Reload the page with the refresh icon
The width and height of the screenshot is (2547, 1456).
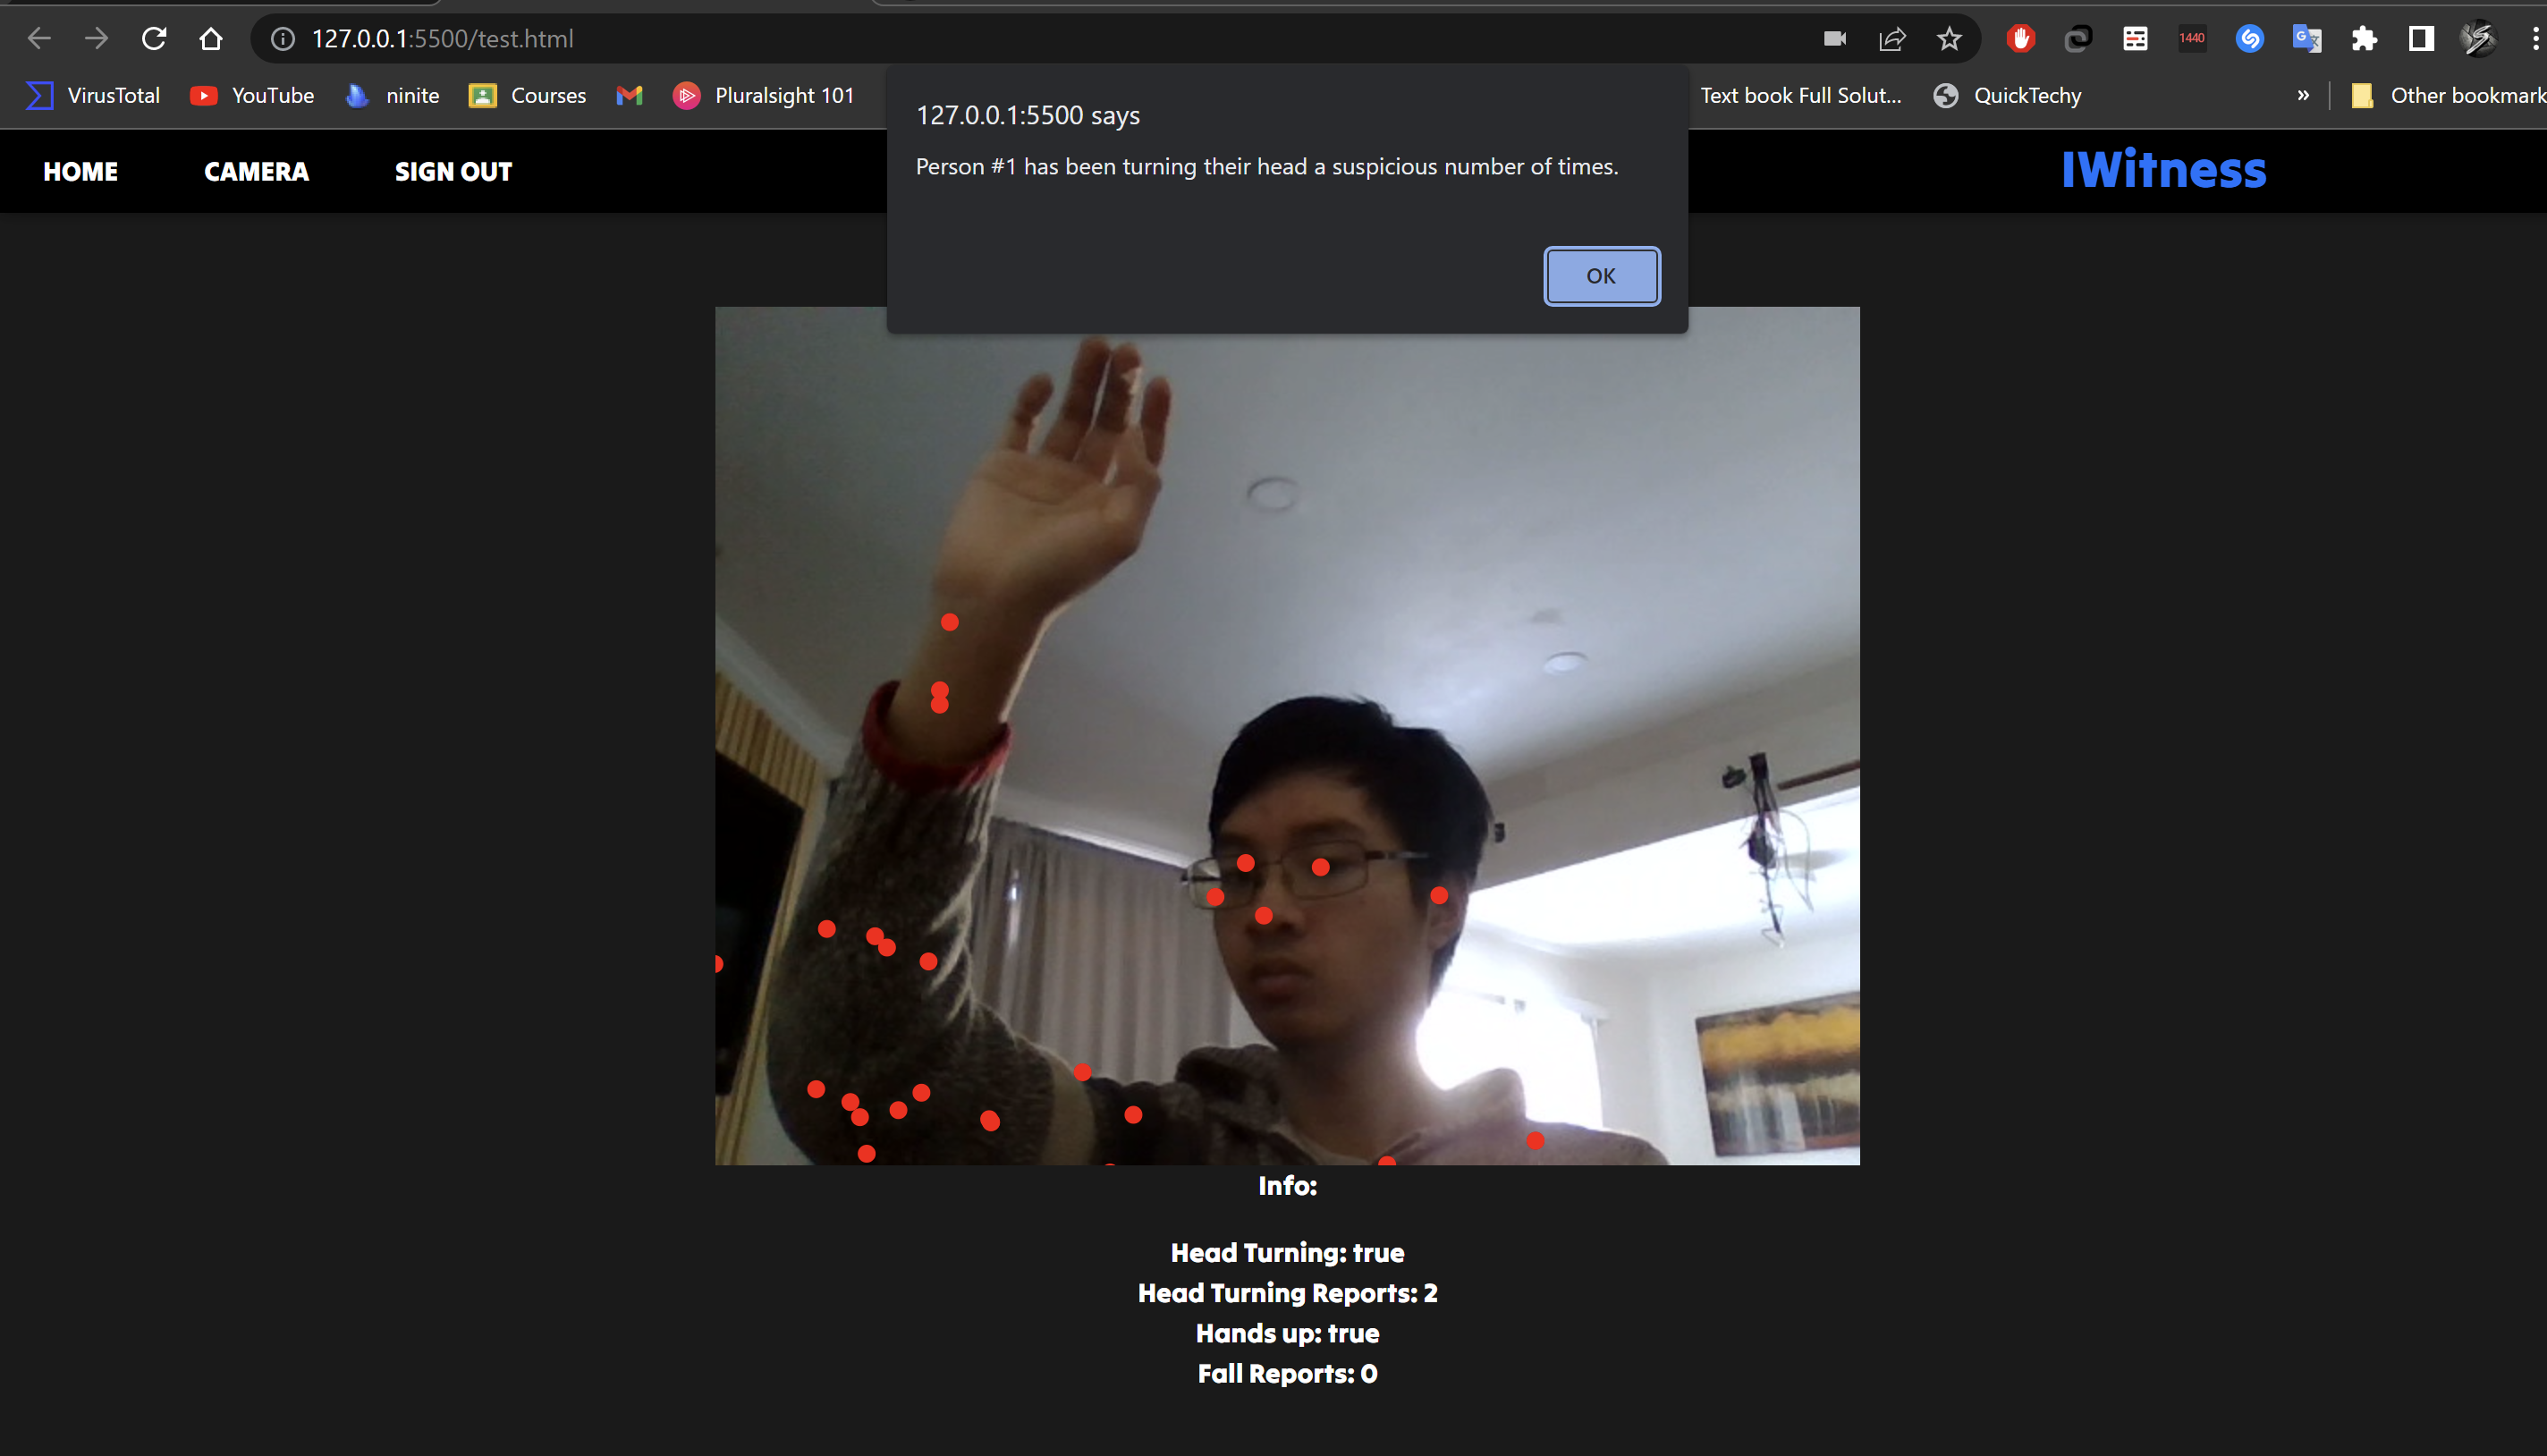154,39
